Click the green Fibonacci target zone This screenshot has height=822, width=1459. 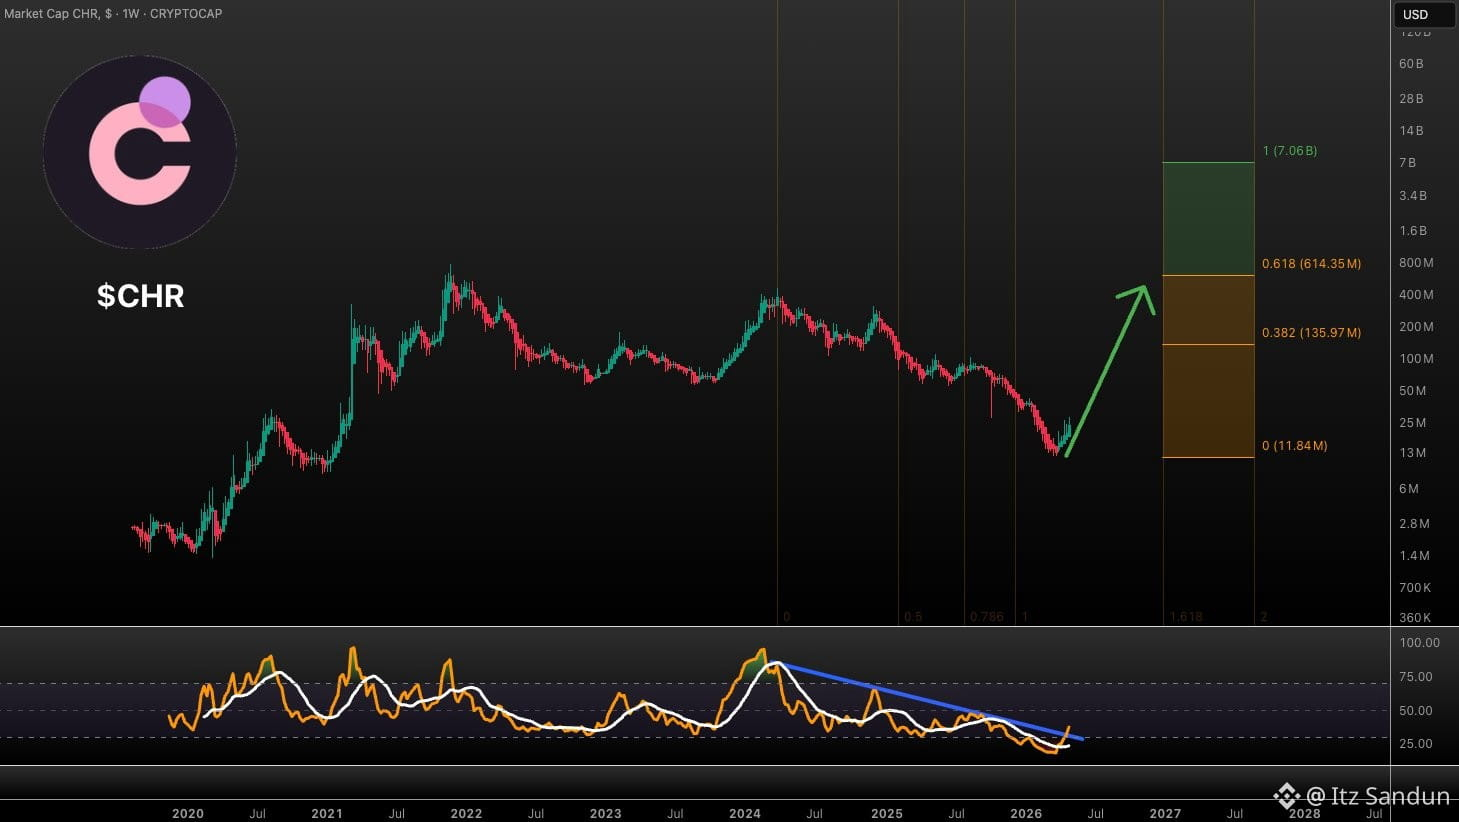(1208, 219)
